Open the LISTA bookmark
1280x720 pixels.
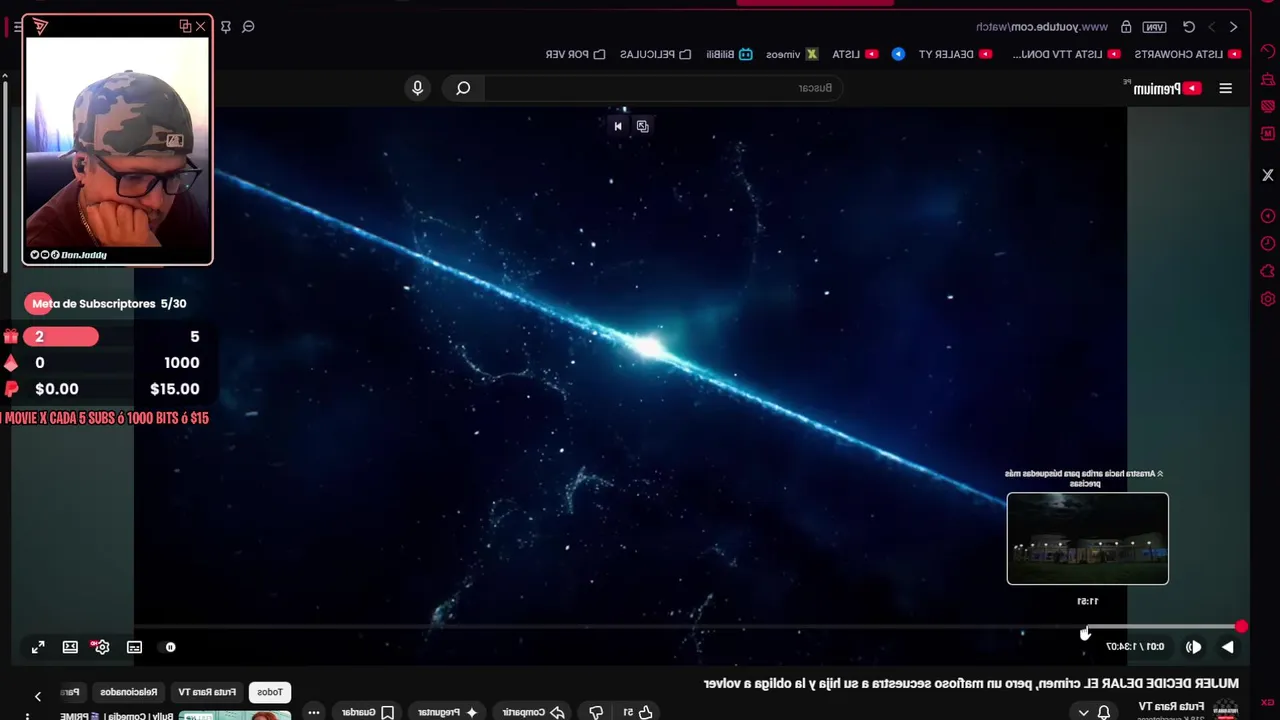pyautogui.click(x=855, y=54)
